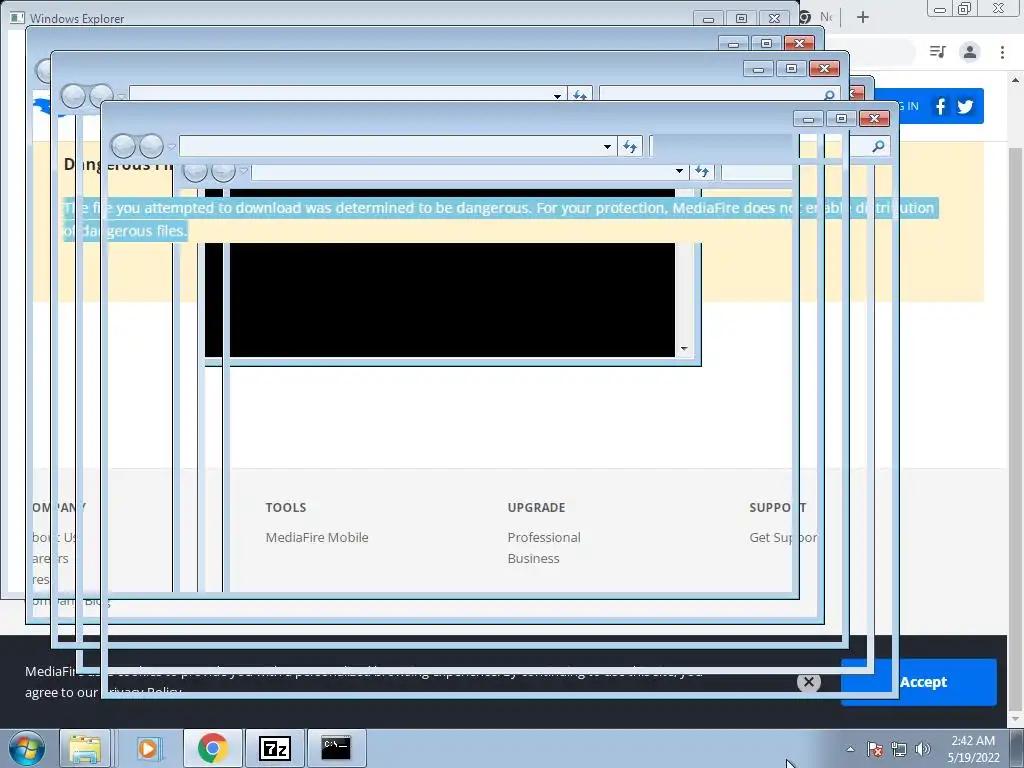Click Show Desktop button at taskbar end
The height and width of the screenshot is (768, 1024).
tap(1017, 749)
